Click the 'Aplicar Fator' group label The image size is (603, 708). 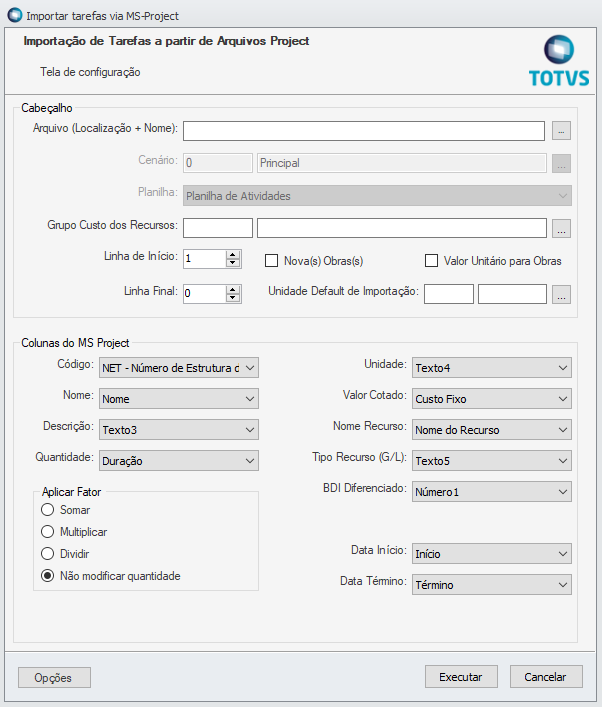(x=71, y=492)
